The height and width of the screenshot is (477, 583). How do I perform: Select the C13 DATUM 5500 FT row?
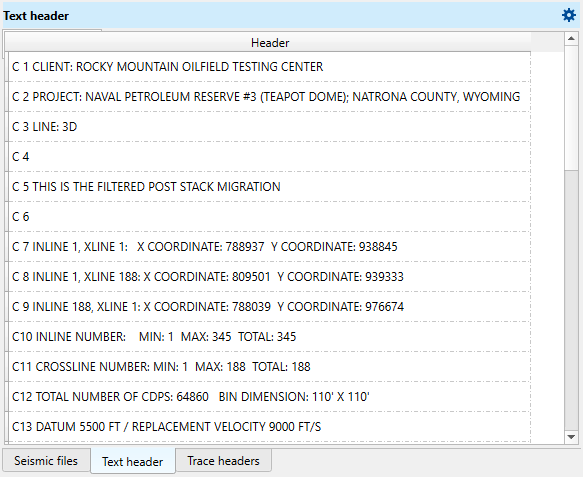pyautogui.click(x=269, y=427)
